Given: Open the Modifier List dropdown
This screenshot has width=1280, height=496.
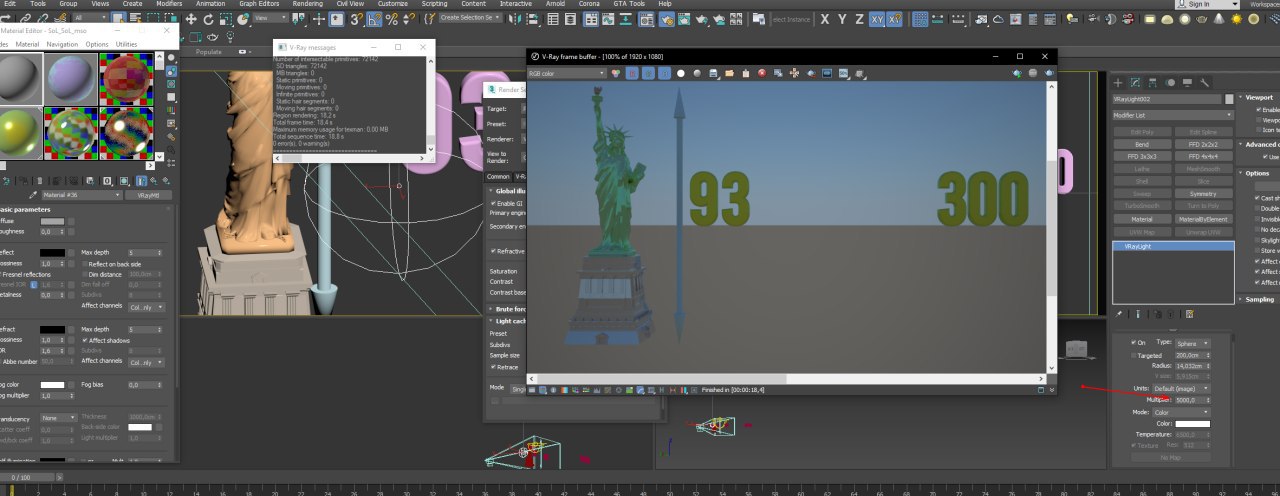Looking at the screenshot, I should 1173,115.
